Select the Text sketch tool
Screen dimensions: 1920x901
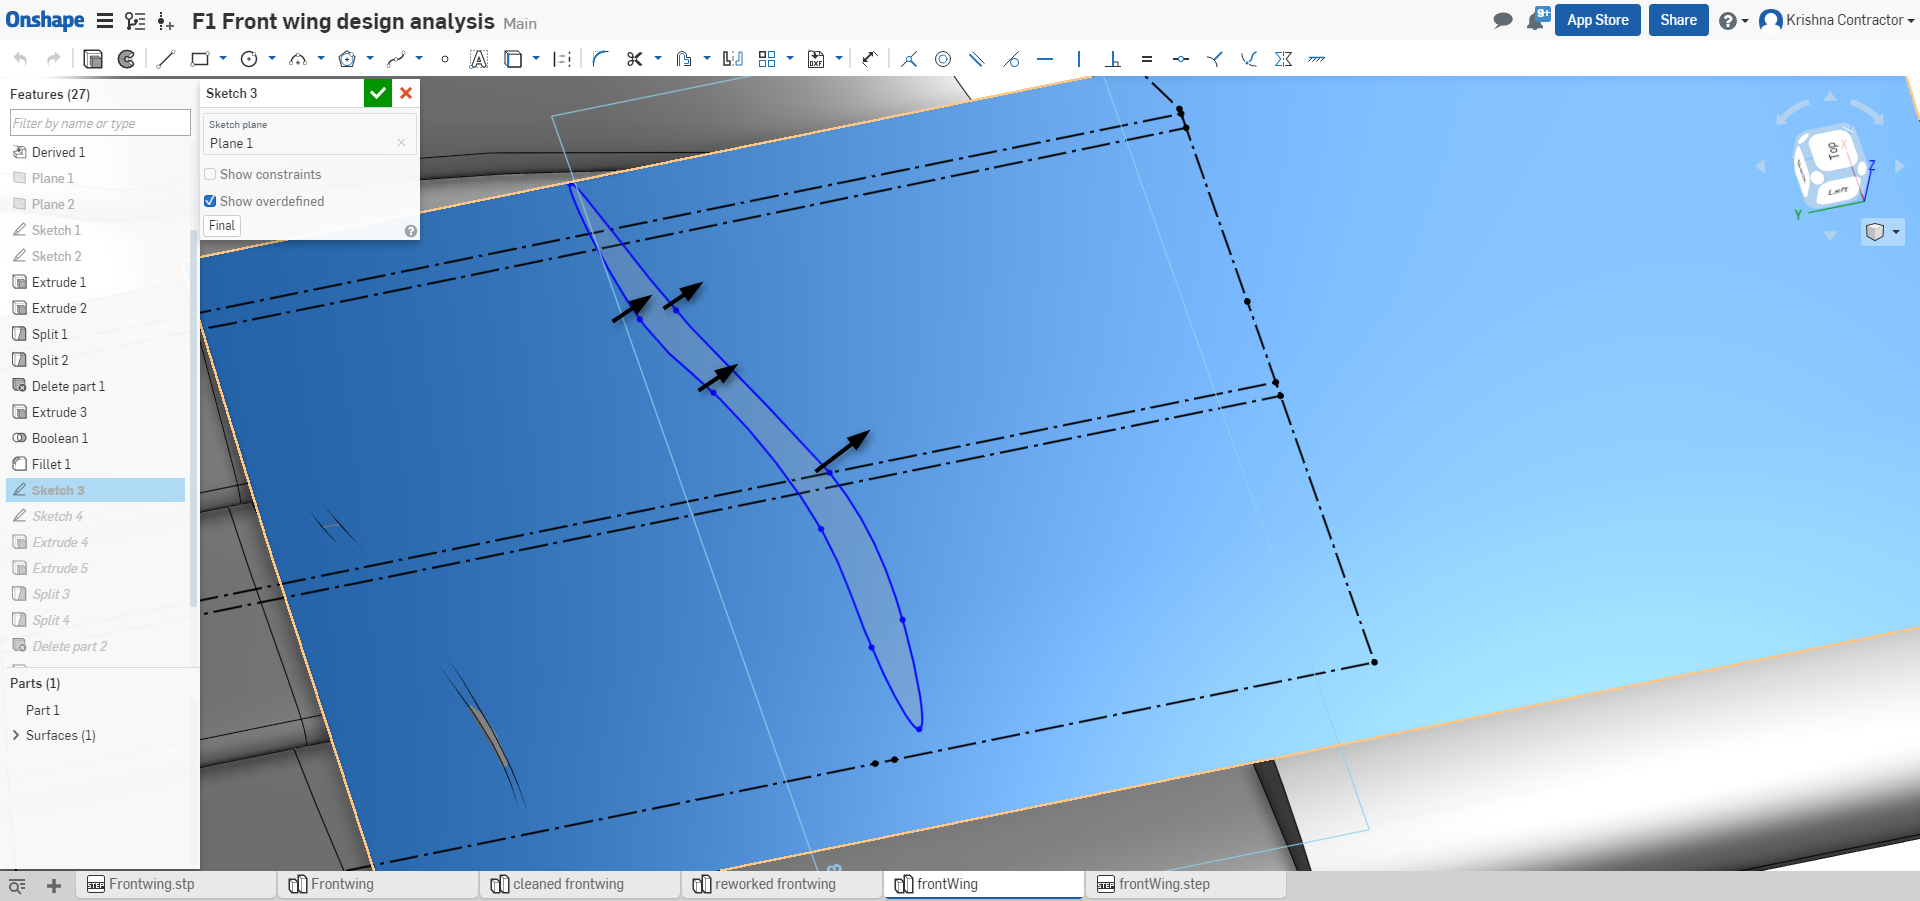479,59
